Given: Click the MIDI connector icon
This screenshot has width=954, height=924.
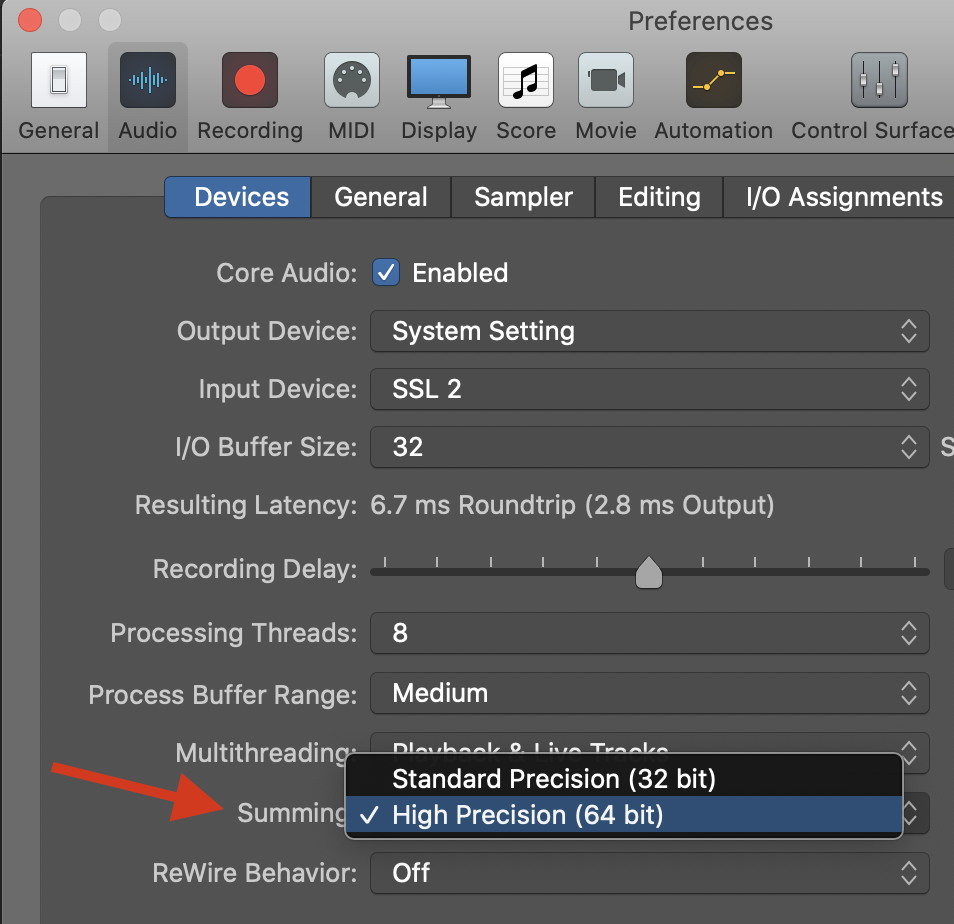Looking at the screenshot, I should pyautogui.click(x=351, y=82).
